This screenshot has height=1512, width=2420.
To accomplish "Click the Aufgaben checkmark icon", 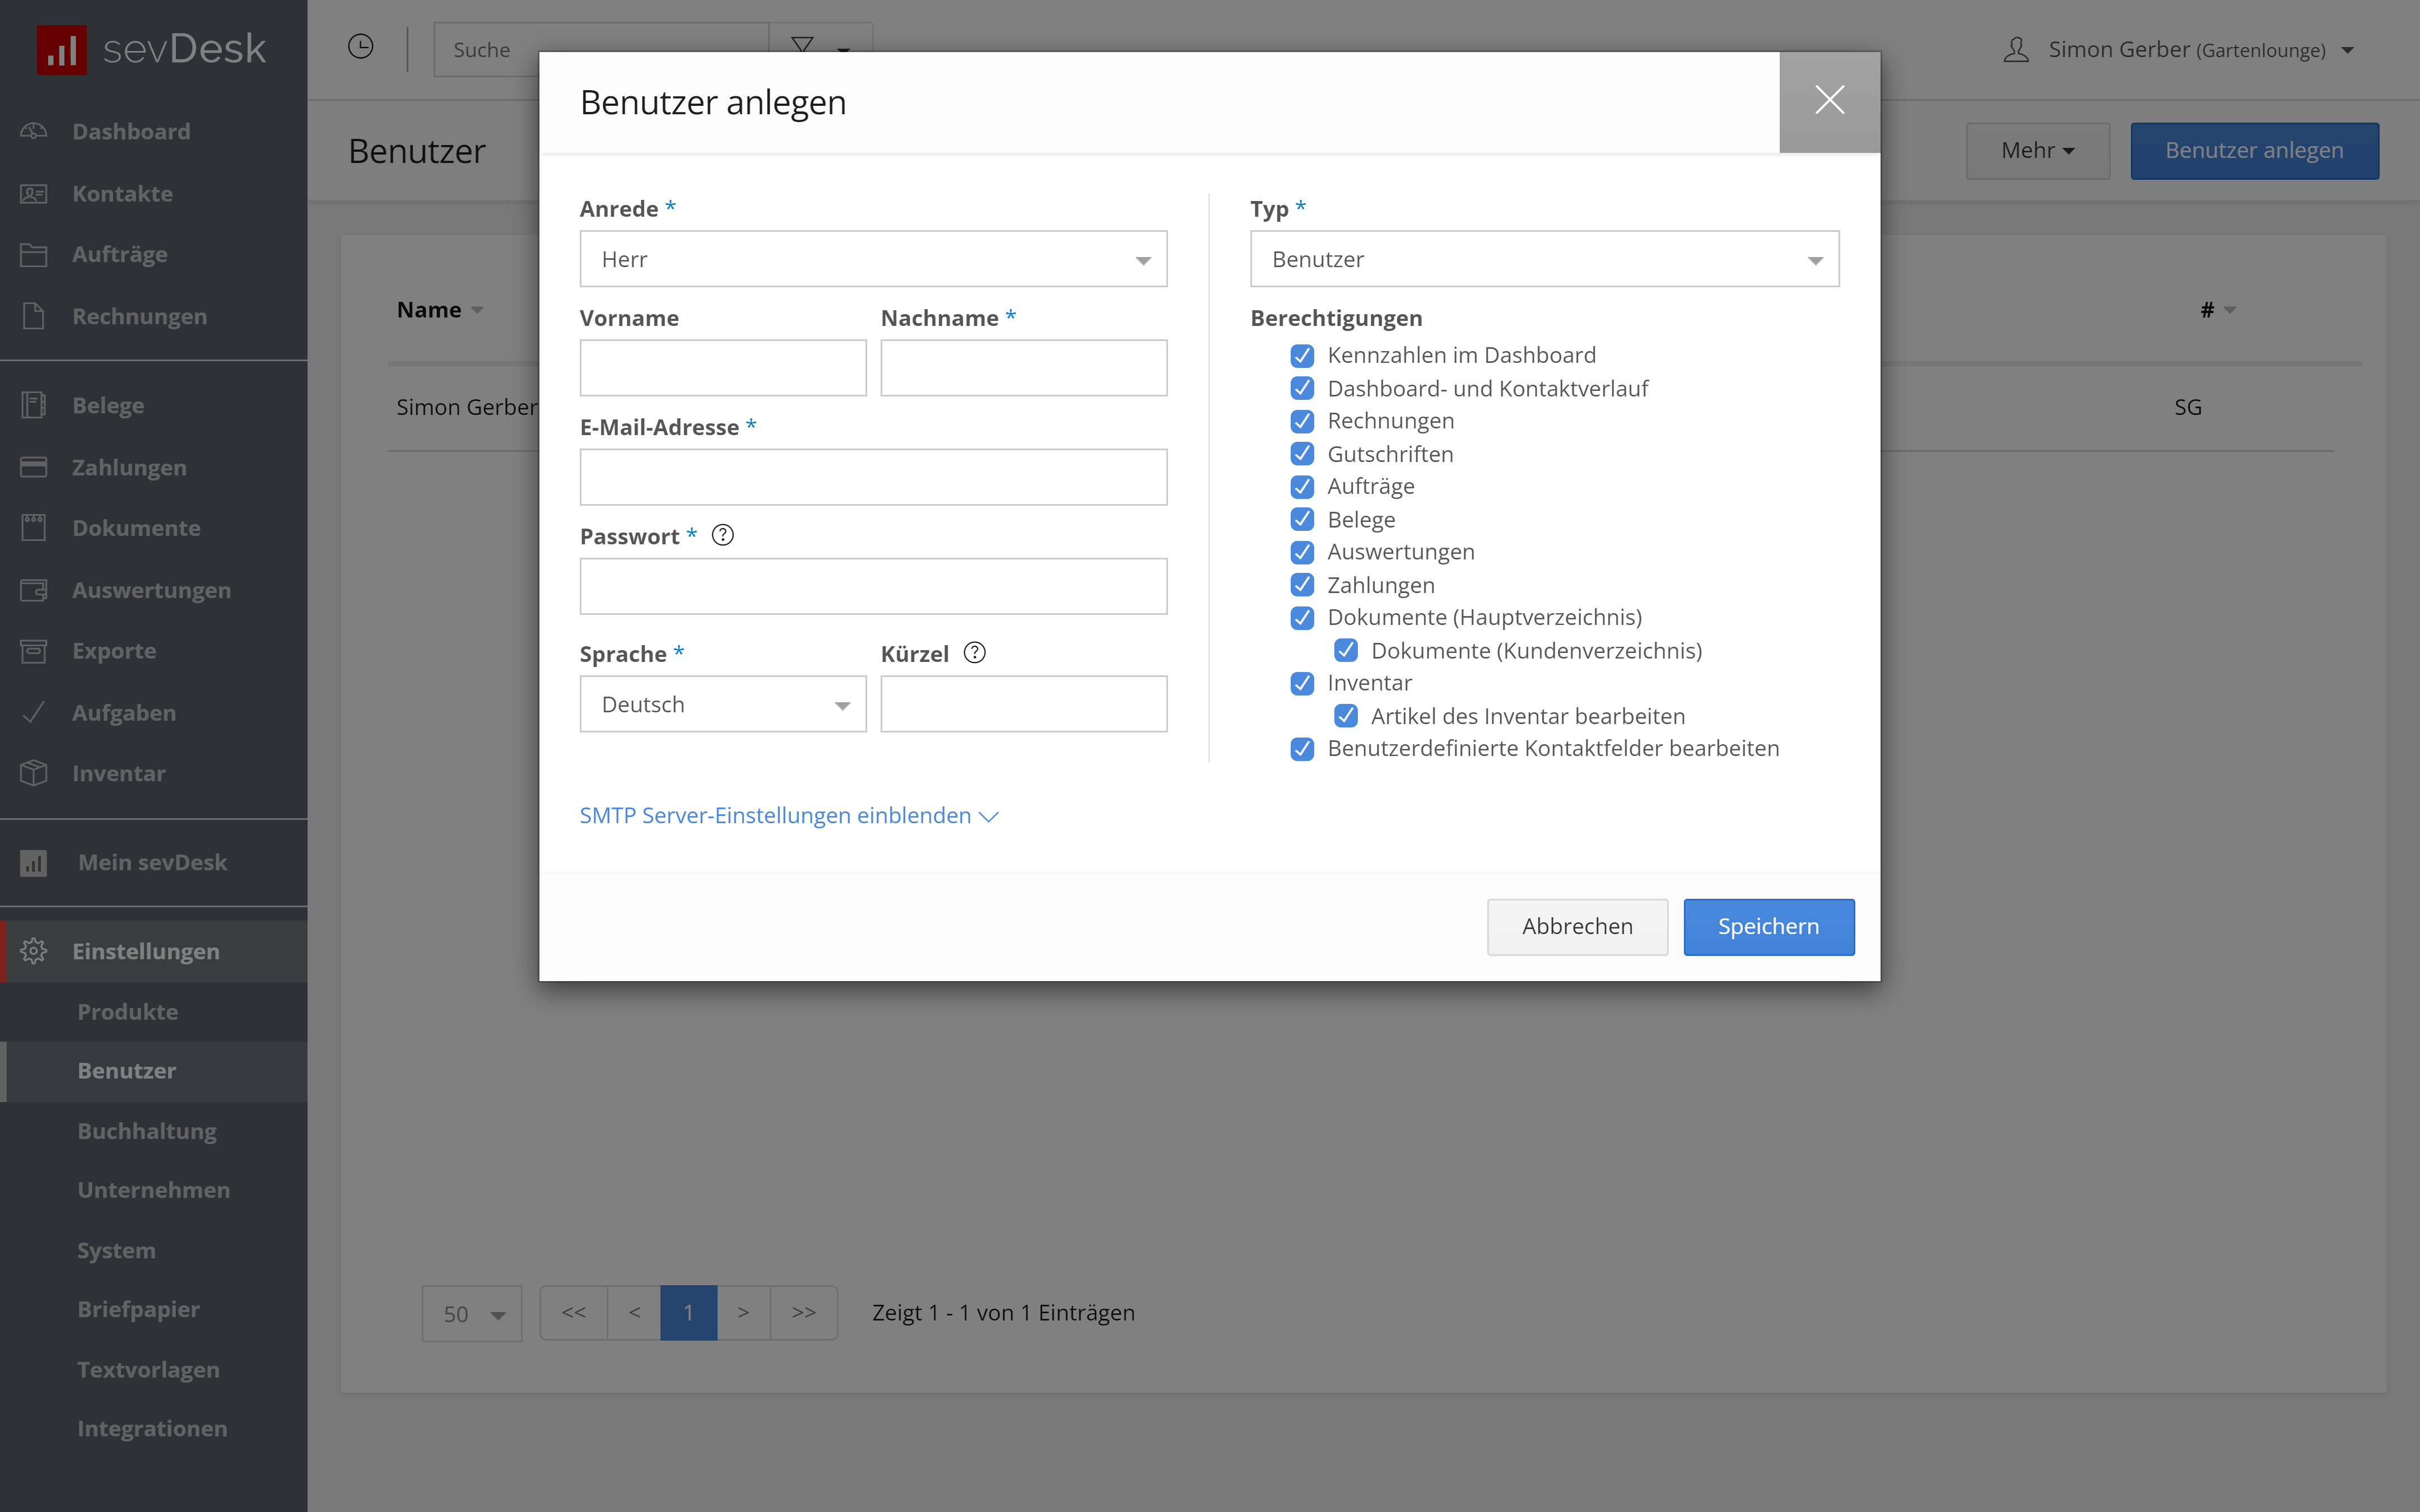I will click(x=34, y=712).
